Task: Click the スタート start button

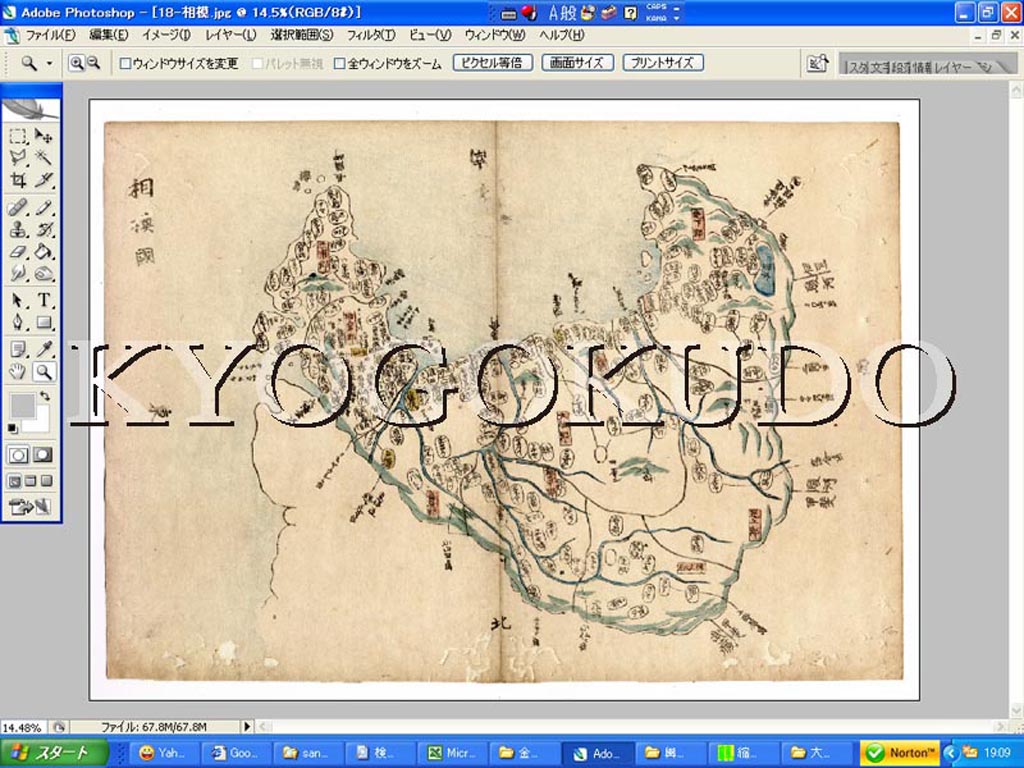Action: coord(54,753)
